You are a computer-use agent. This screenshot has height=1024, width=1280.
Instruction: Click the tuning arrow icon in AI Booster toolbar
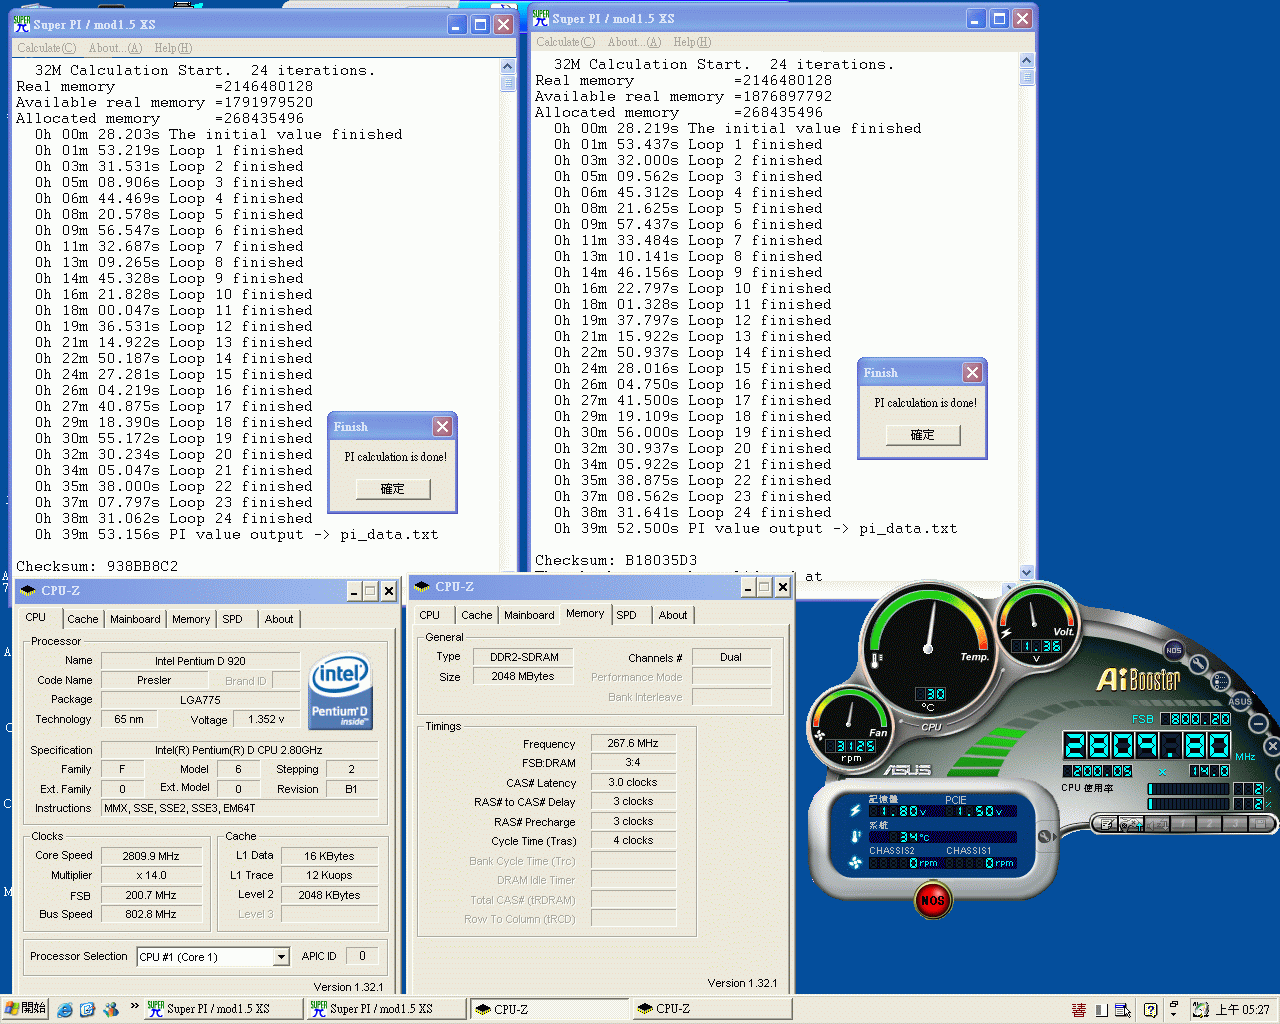pos(1131,824)
